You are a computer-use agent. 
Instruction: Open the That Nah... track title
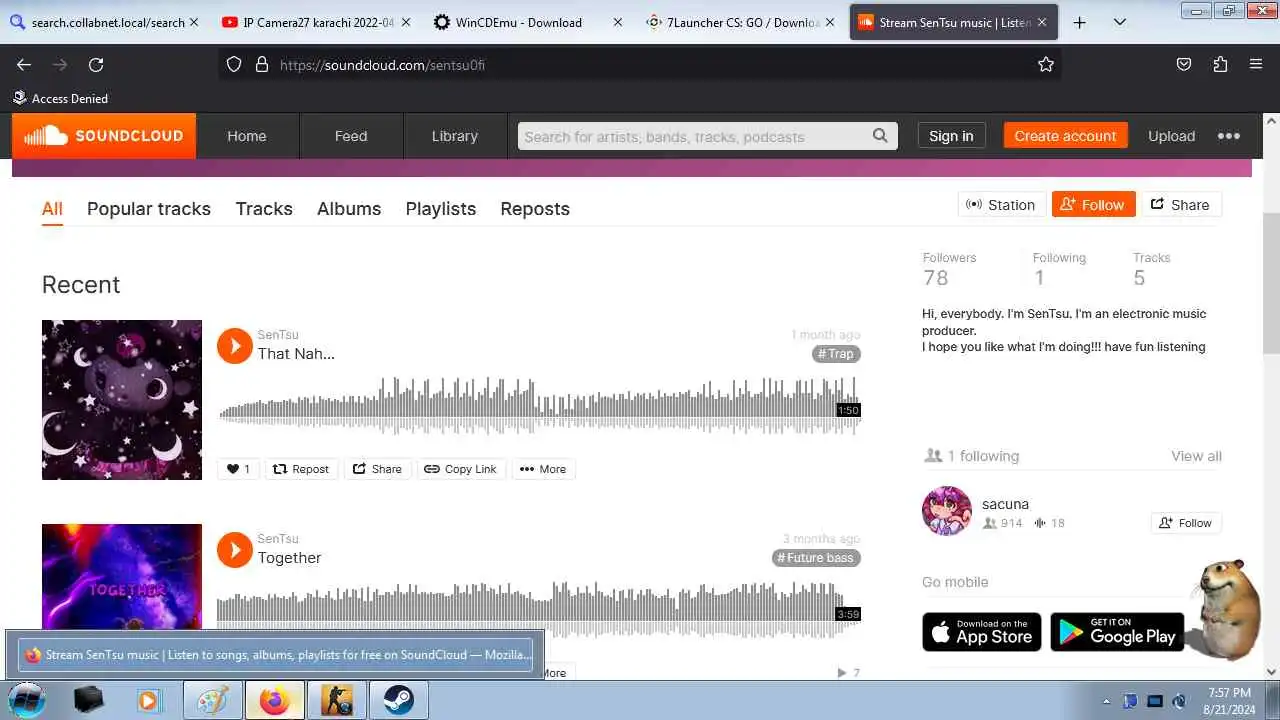296,354
